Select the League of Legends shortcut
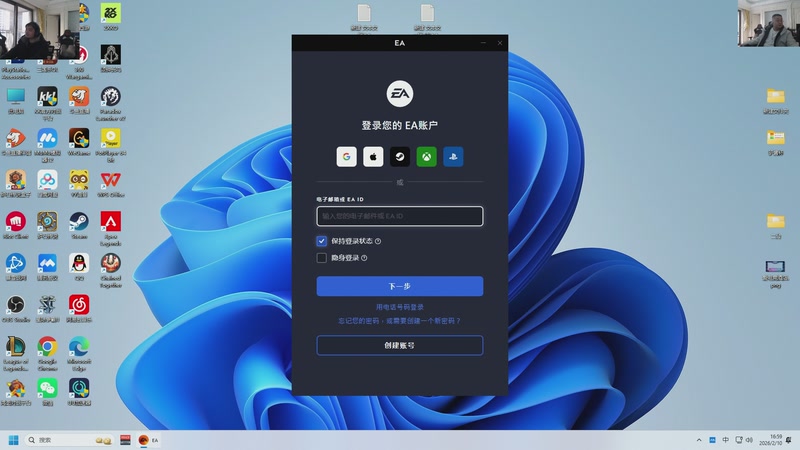This screenshot has width=800, height=450. click(x=16, y=354)
